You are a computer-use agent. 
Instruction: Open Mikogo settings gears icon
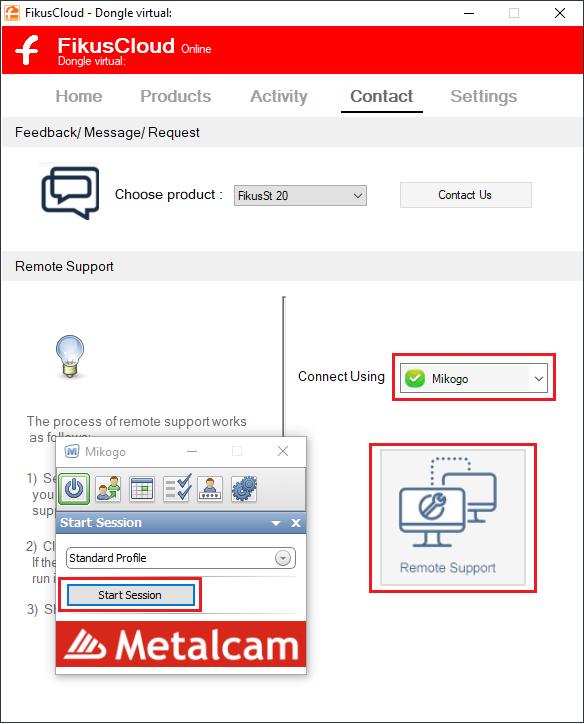tap(244, 489)
